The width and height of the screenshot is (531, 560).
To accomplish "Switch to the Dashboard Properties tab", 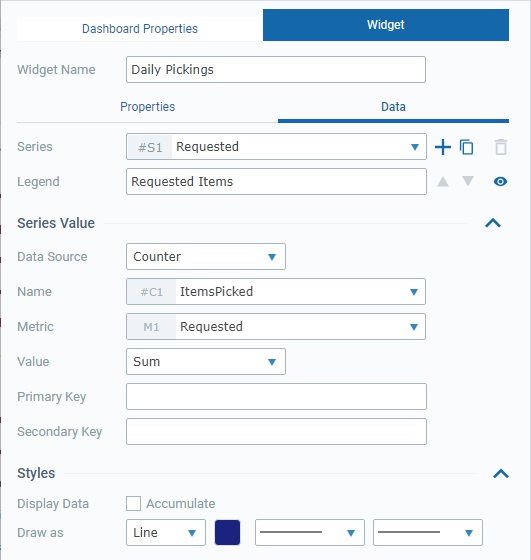I will (140, 29).
